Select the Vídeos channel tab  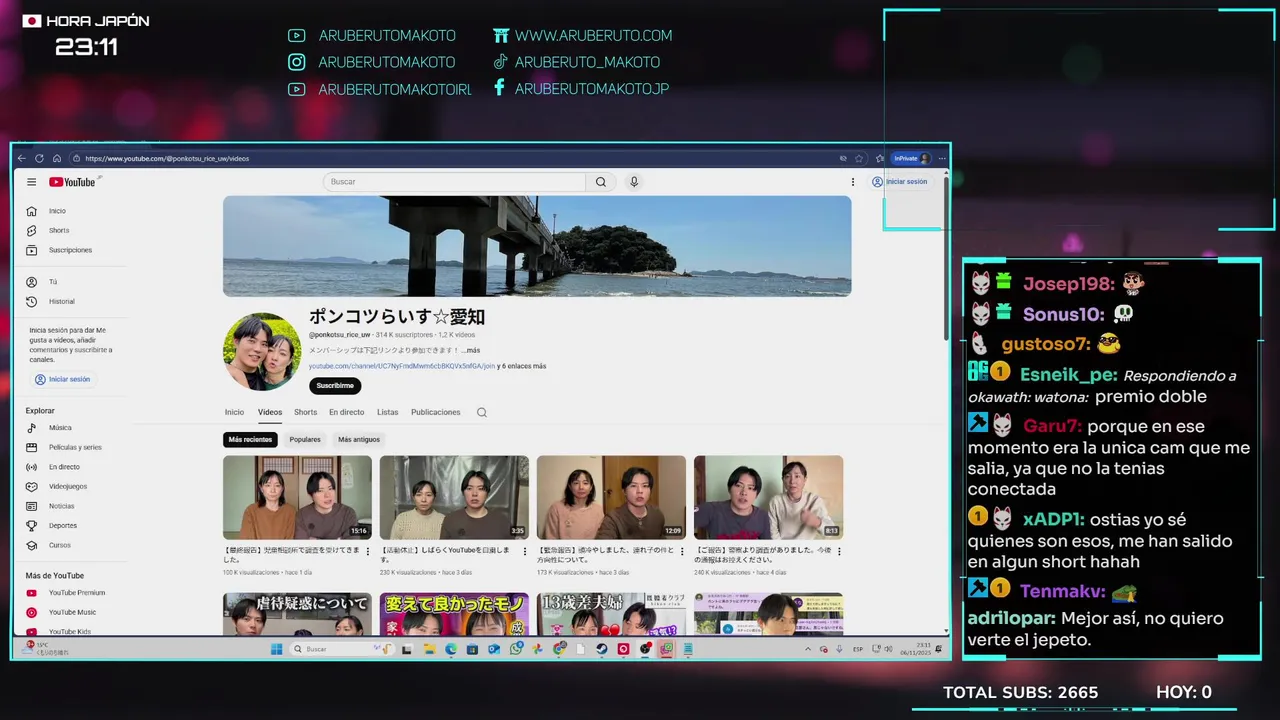pyautogui.click(x=270, y=412)
